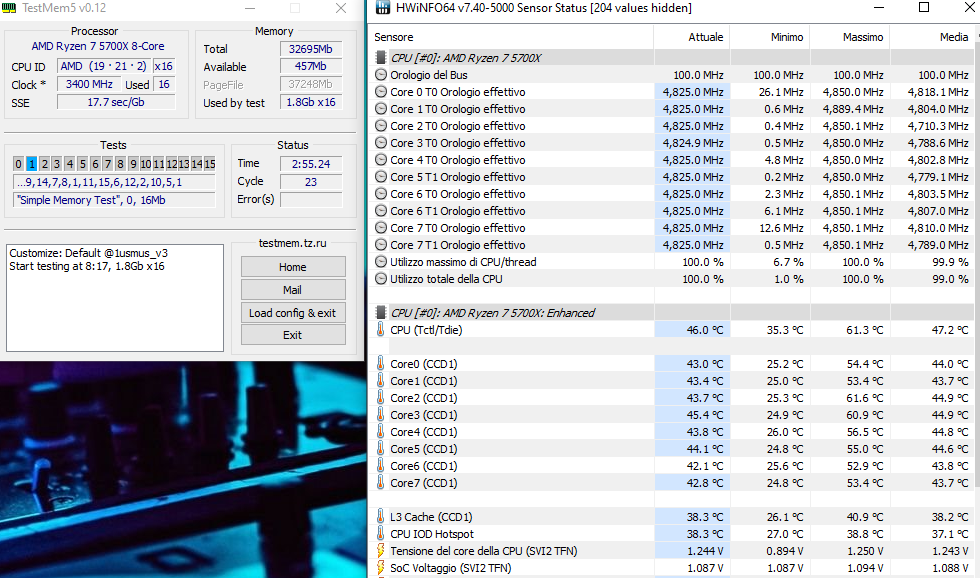Click the thermometer icon of Core3 (CCD1)
Image resolution: width=980 pixels, height=578 pixels.
click(381, 414)
